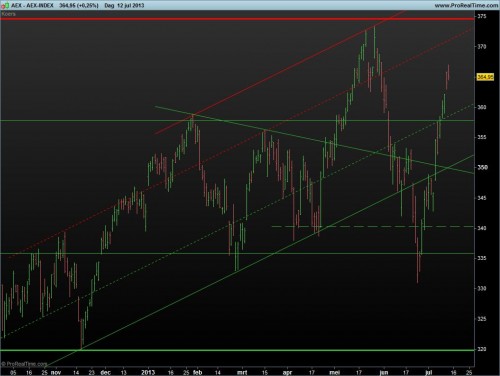Click the apr label on time axis
The height and width of the screenshot is (376, 500).
[287, 372]
